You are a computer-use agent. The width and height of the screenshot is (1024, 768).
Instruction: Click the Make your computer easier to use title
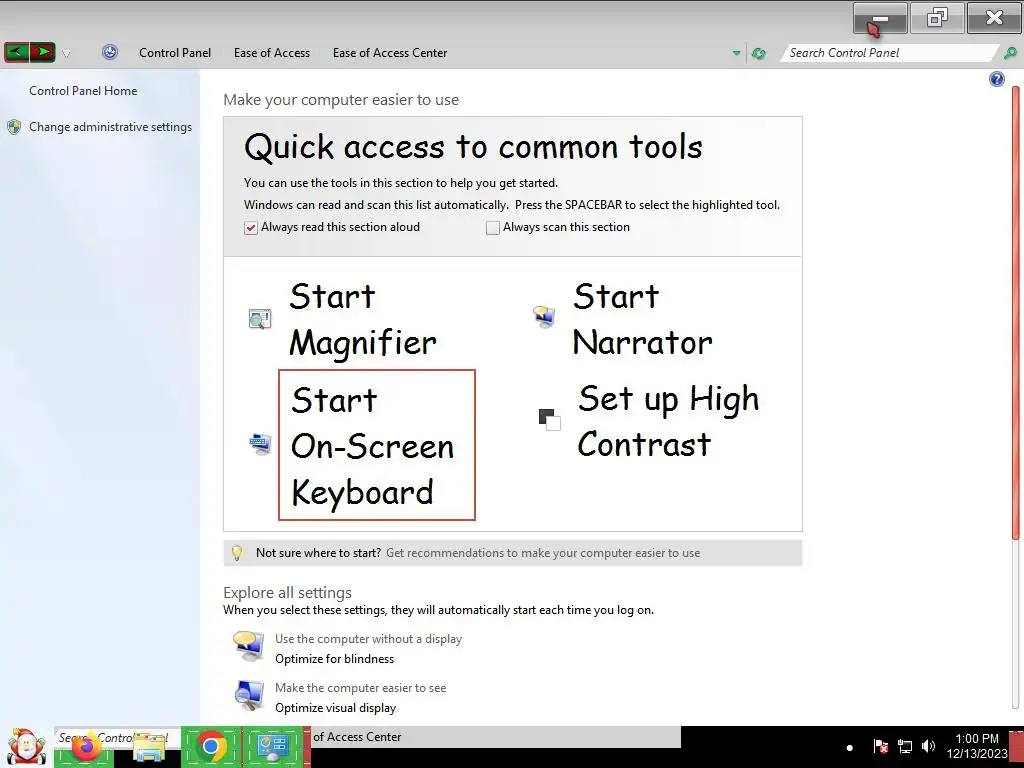pyautogui.click(x=341, y=100)
